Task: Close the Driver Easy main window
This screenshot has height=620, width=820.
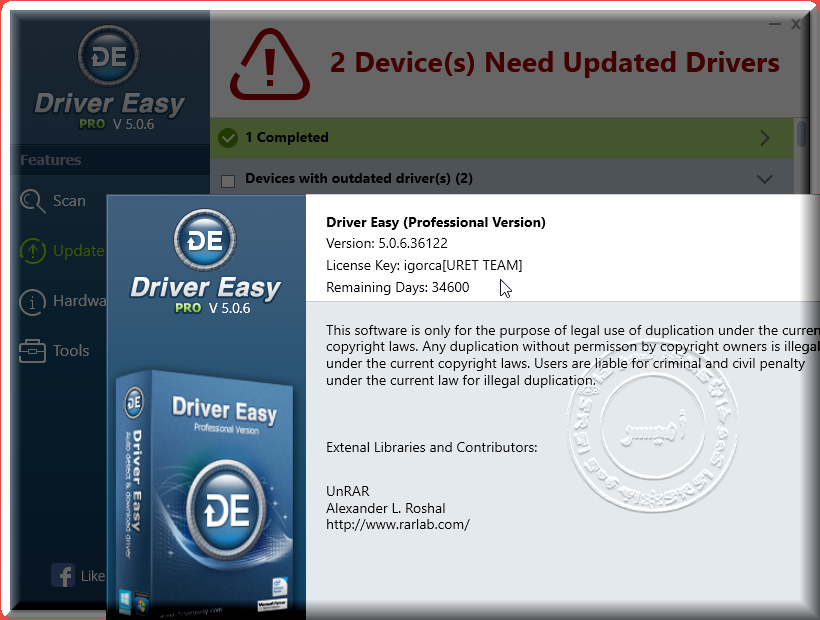Action: point(796,24)
